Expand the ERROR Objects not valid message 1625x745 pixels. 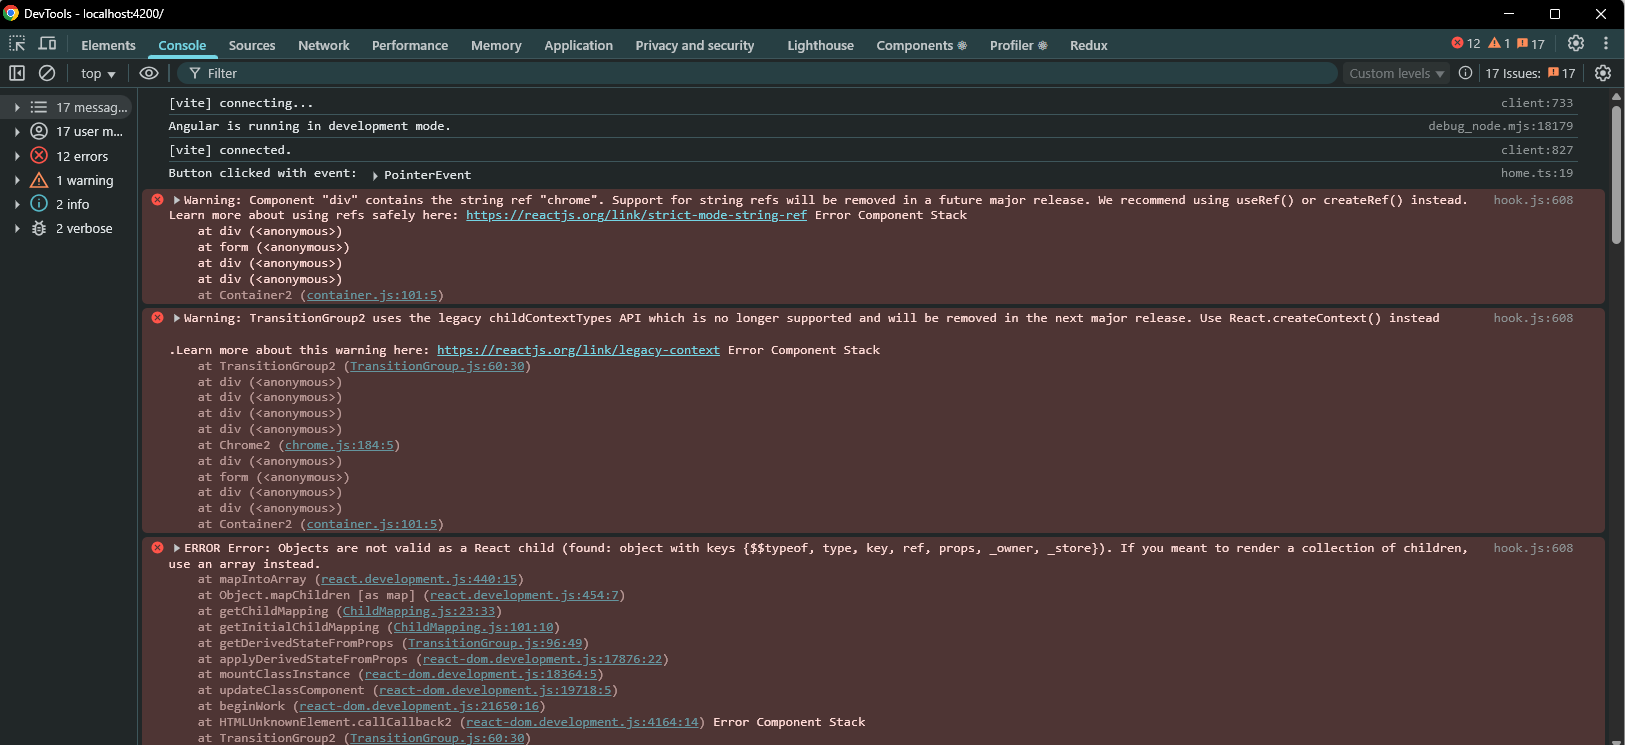coord(177,548)
